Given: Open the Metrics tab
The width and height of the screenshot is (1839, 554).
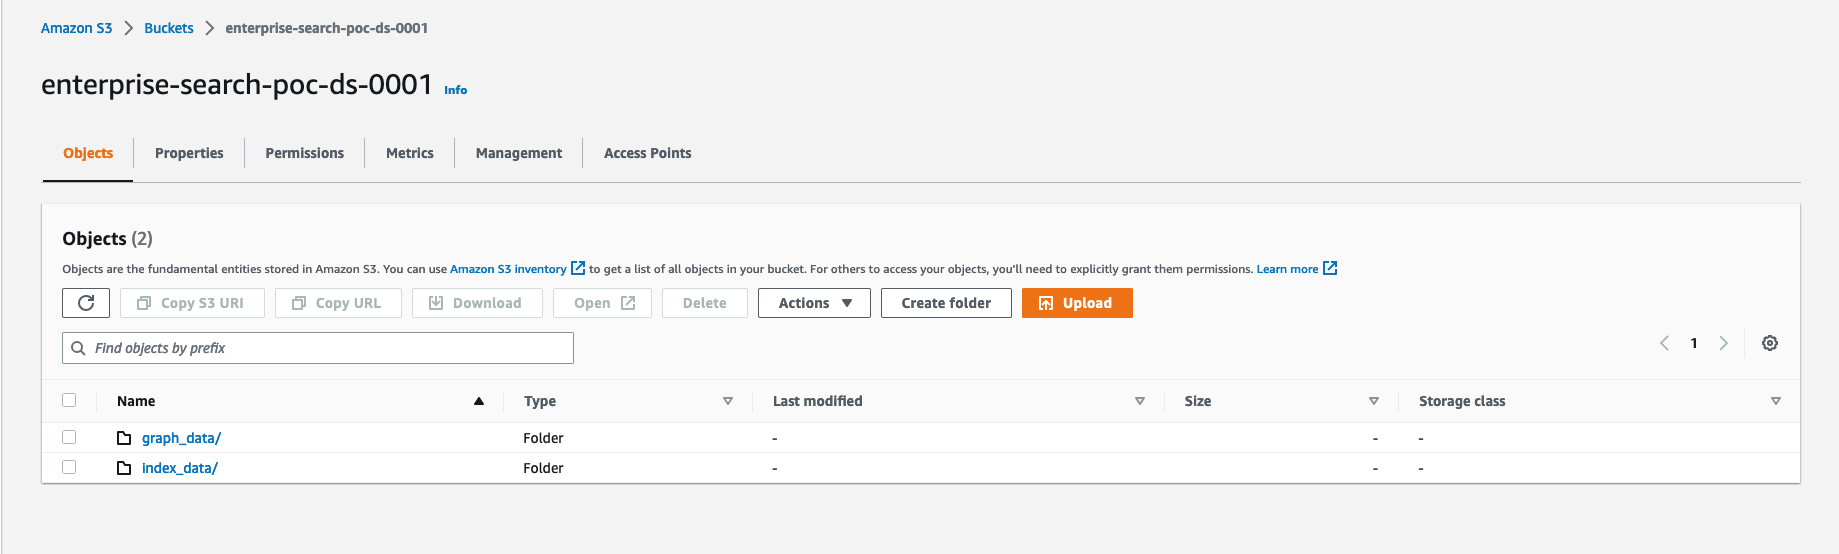Looking at the screenshot, I should (410, 153).
